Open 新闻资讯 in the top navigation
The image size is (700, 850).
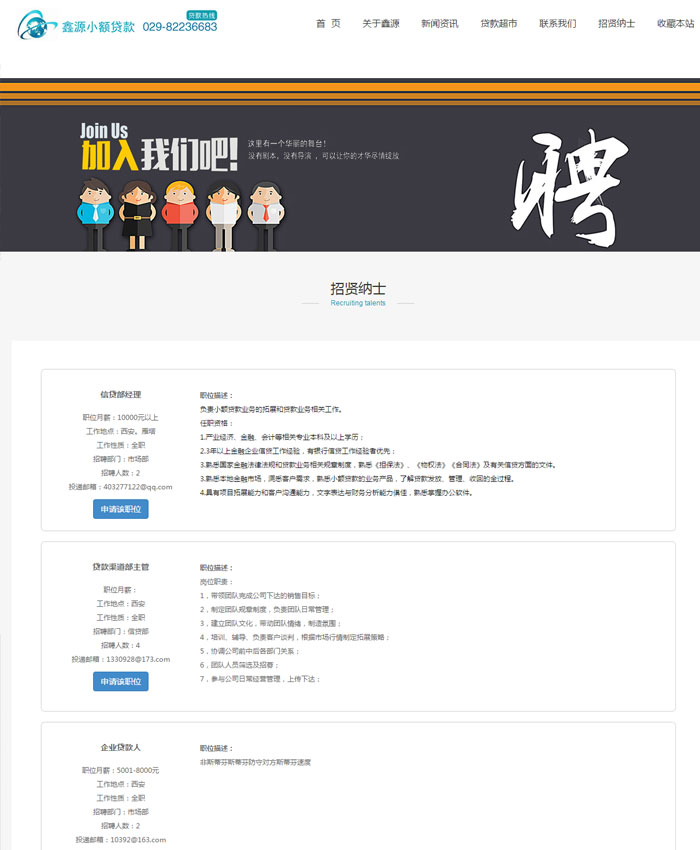pyautogui.click(x=439, y=23)
